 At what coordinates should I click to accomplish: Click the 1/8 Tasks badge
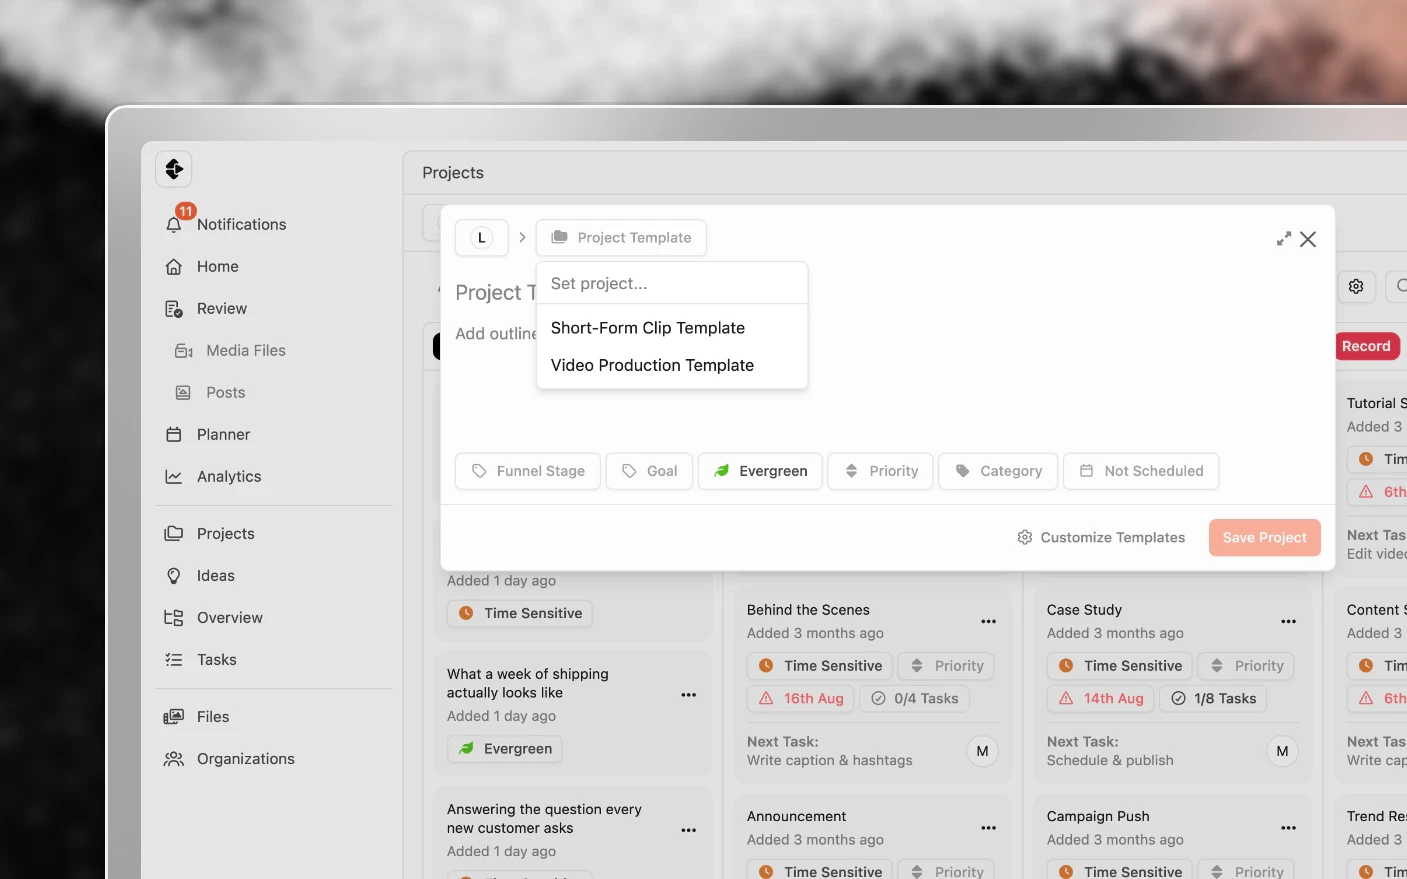(x=1213, y=699)
